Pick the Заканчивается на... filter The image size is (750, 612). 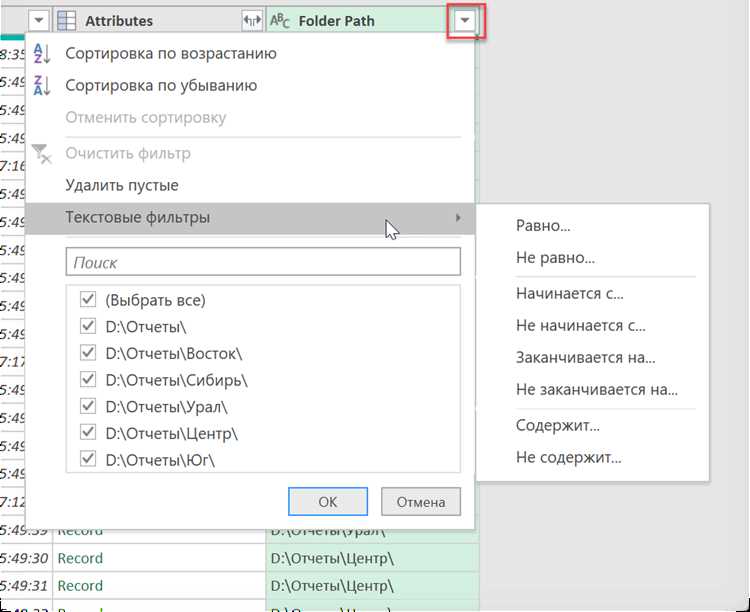[585, 357]
